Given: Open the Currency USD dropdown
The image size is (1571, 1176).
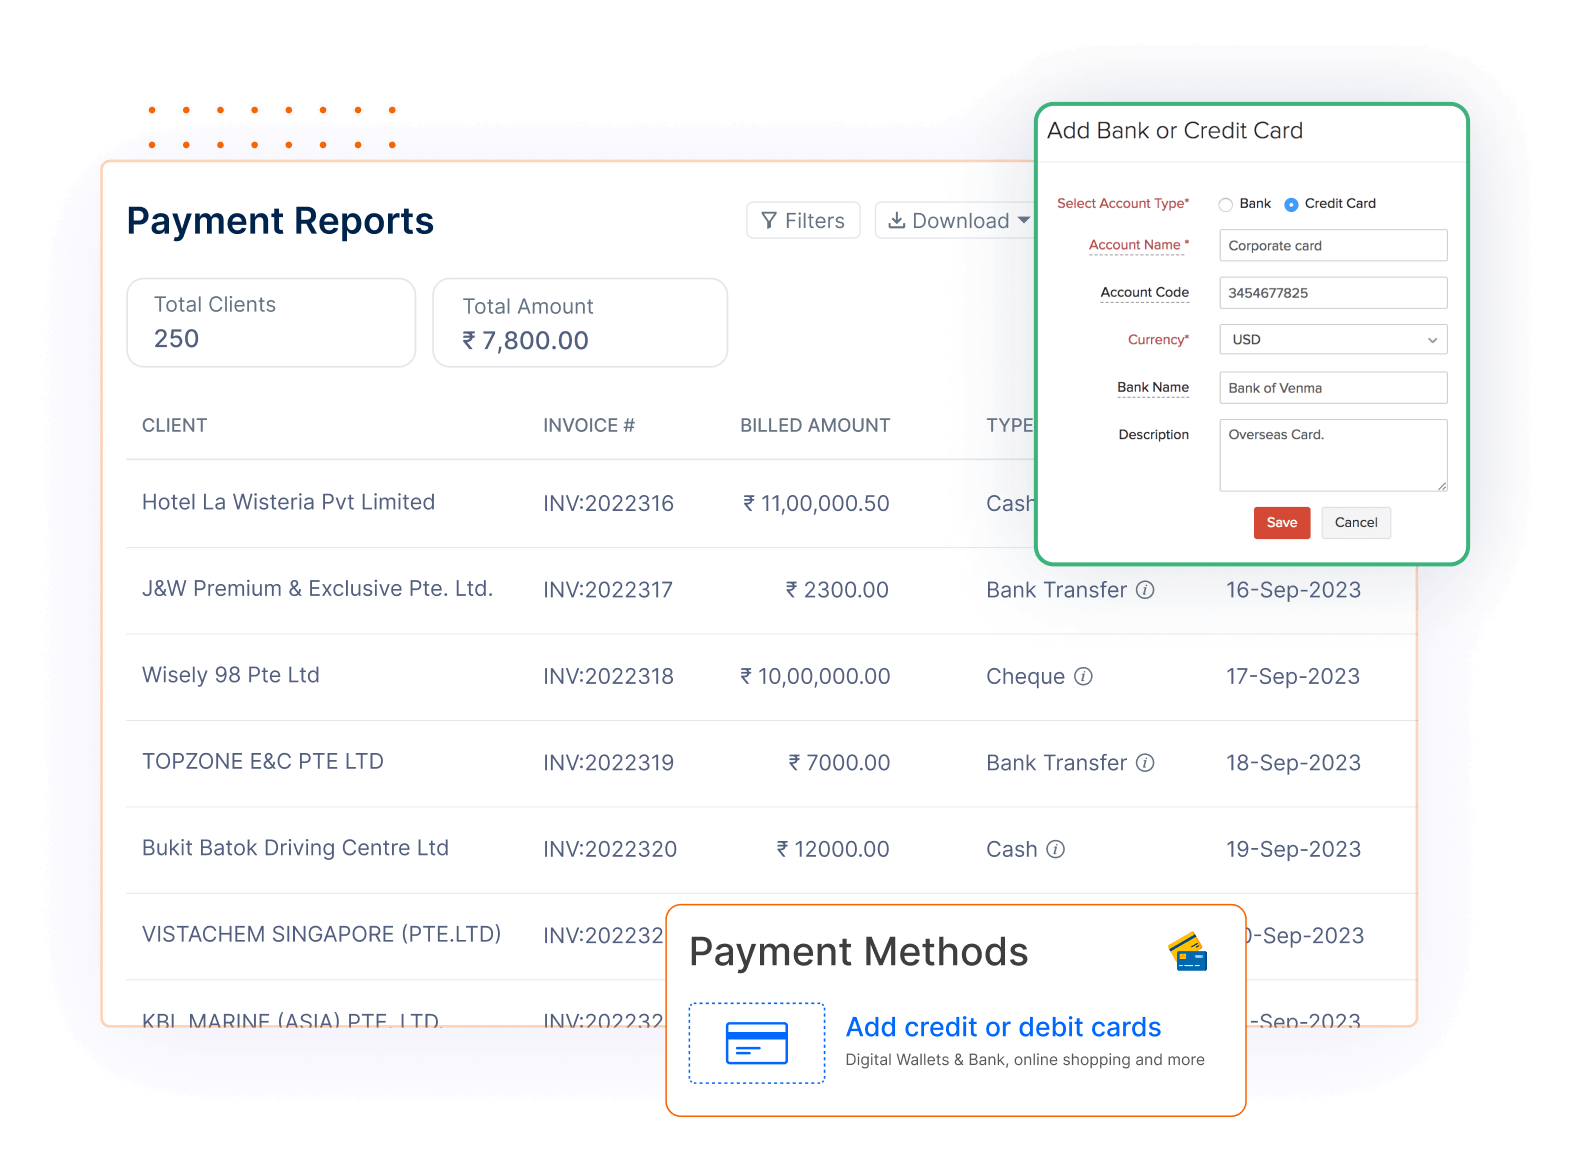Looking at the screenshot, I should [1333, 340].
